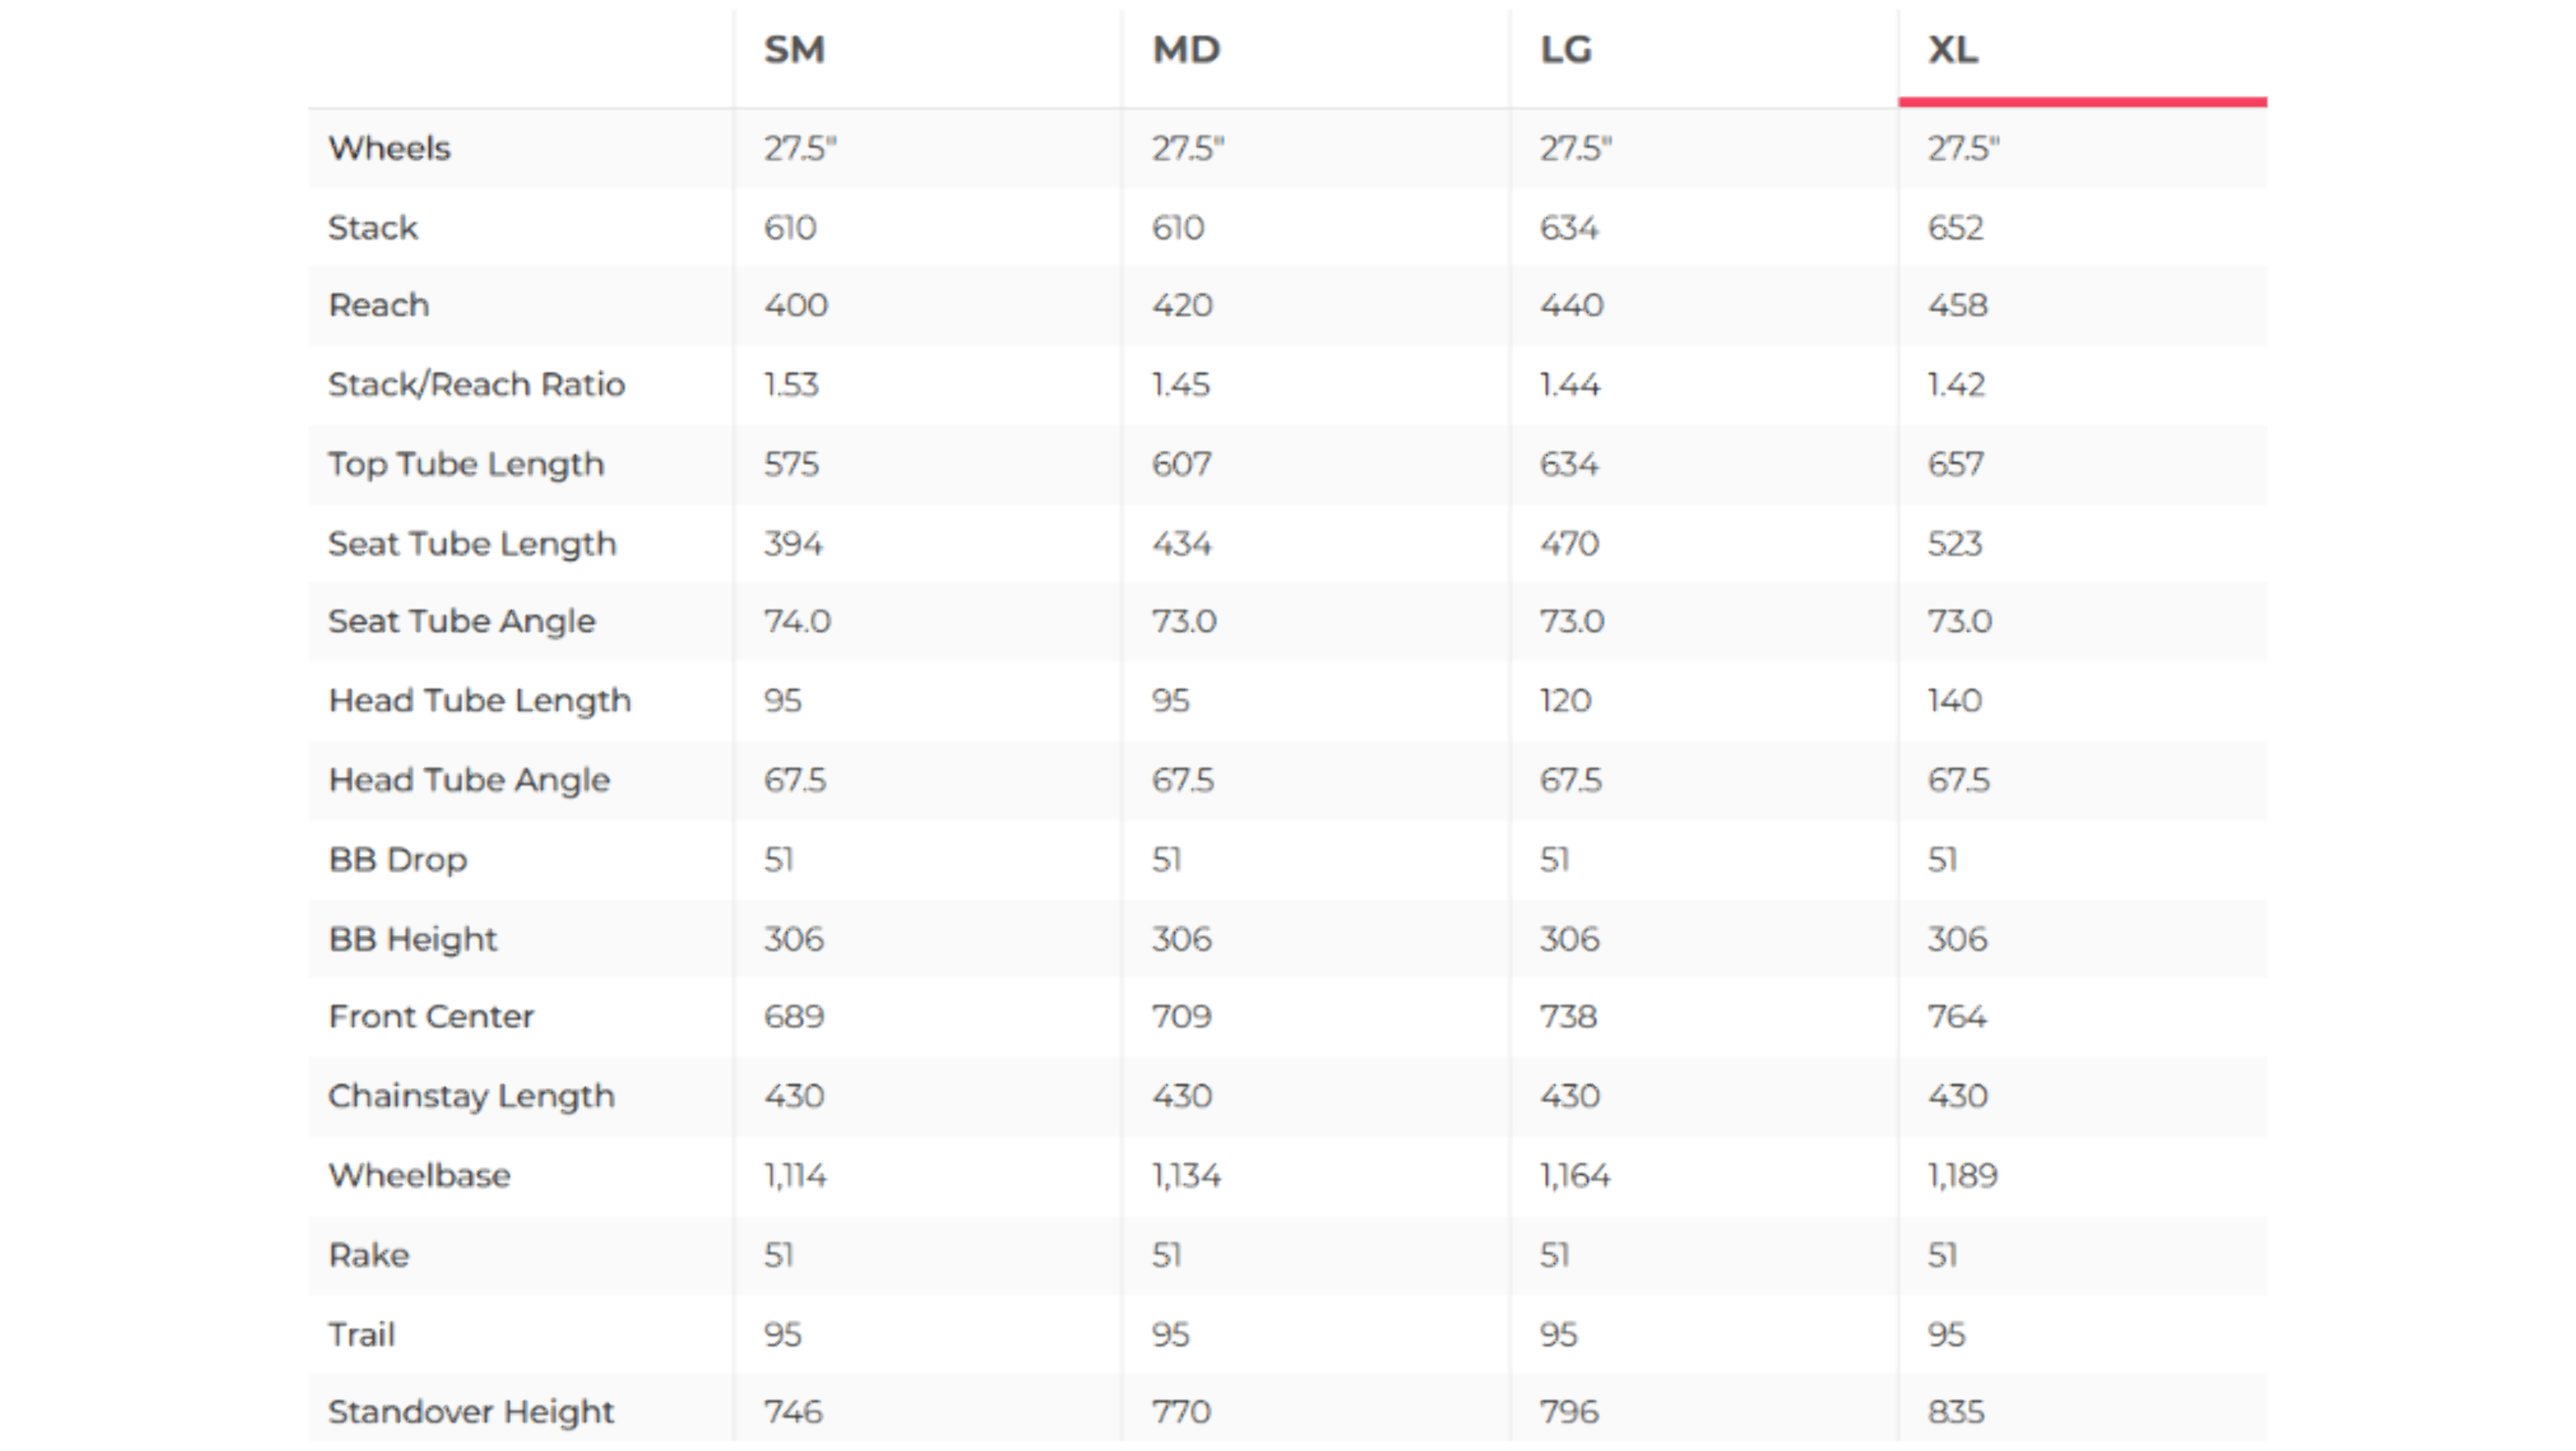
Task: Select the XL size column header
Action: (x=1953, y=49)
